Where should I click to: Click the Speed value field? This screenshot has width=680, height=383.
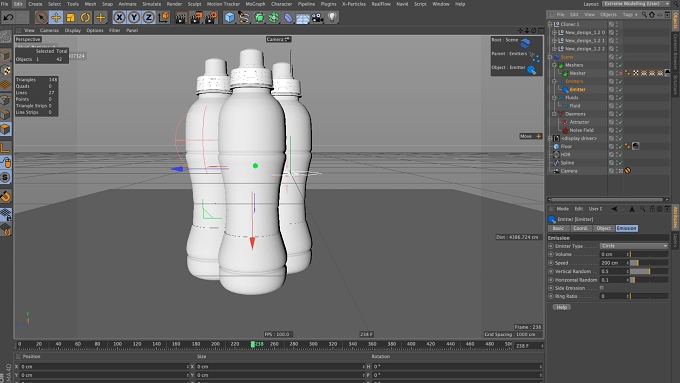pos(614,263)
